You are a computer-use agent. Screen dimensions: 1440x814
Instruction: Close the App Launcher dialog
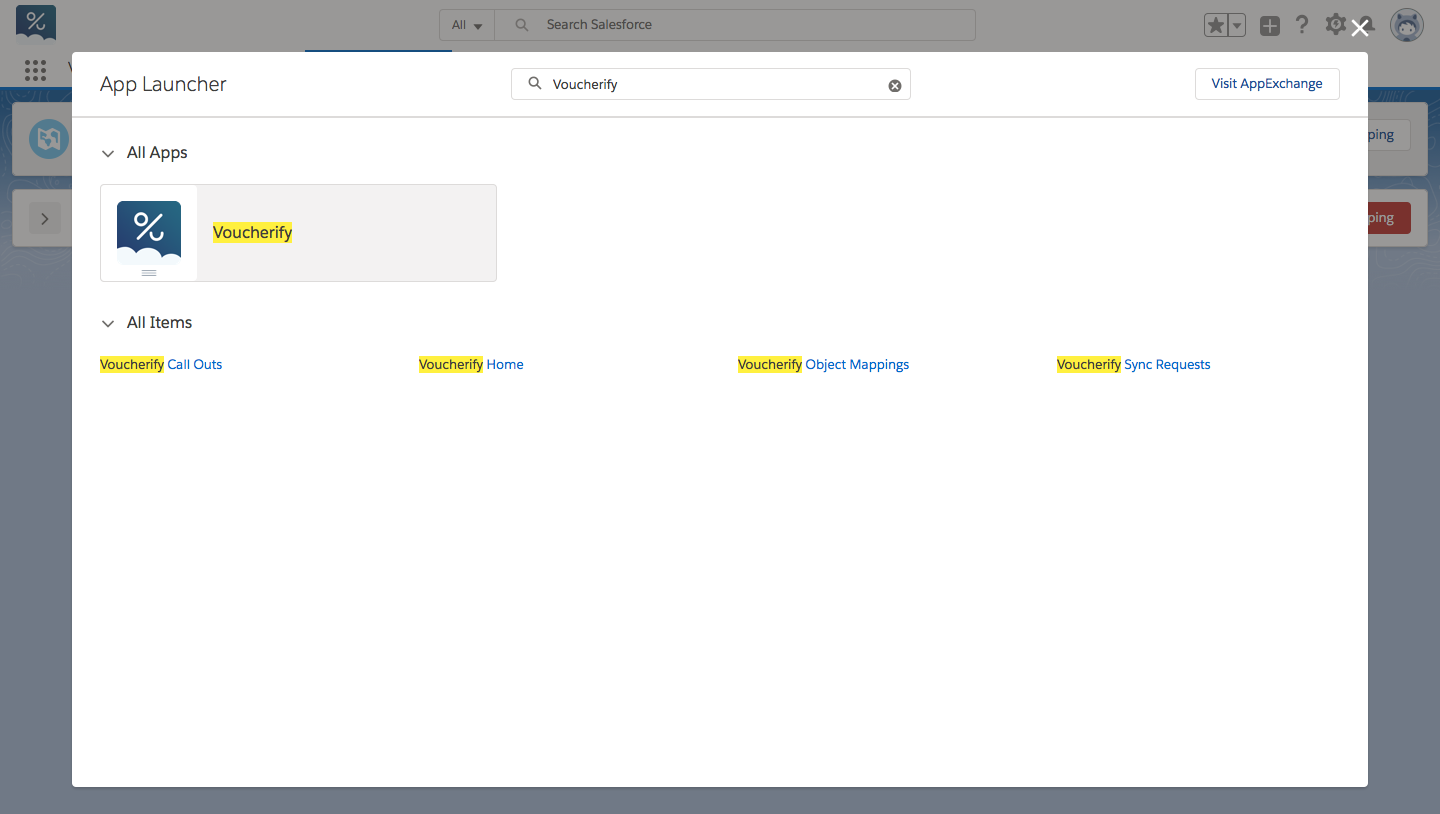(1360, 28)
